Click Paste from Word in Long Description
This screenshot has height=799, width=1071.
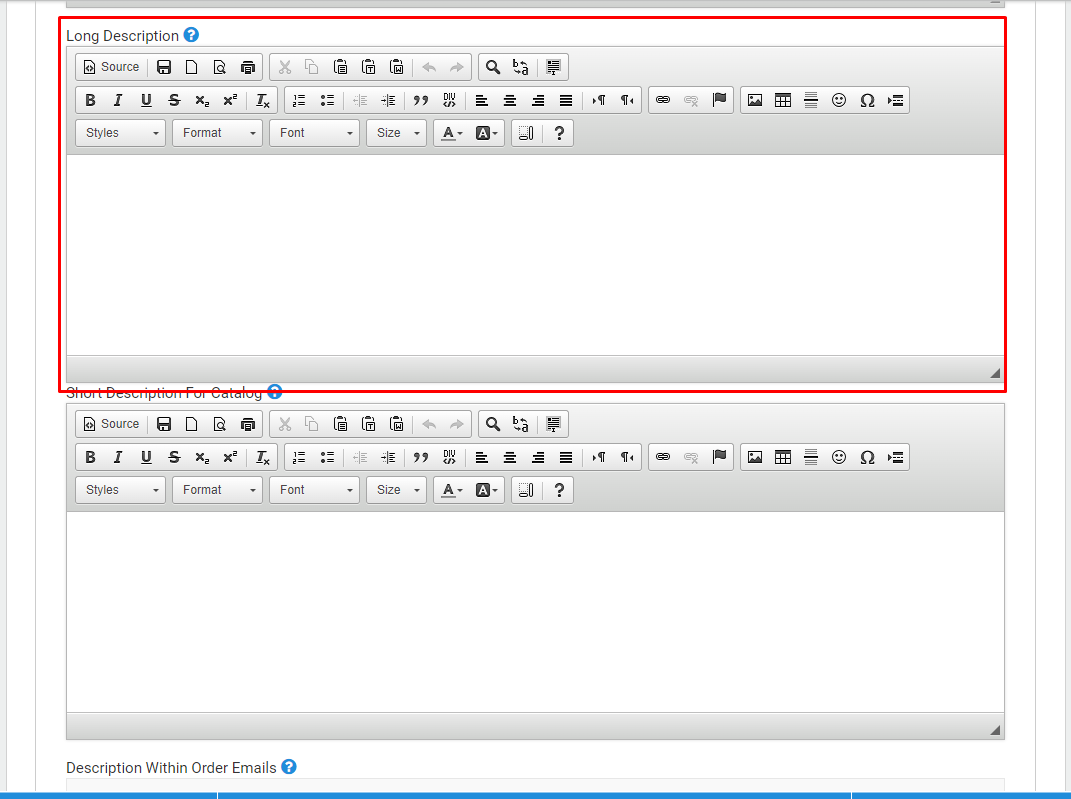(397, 67)
